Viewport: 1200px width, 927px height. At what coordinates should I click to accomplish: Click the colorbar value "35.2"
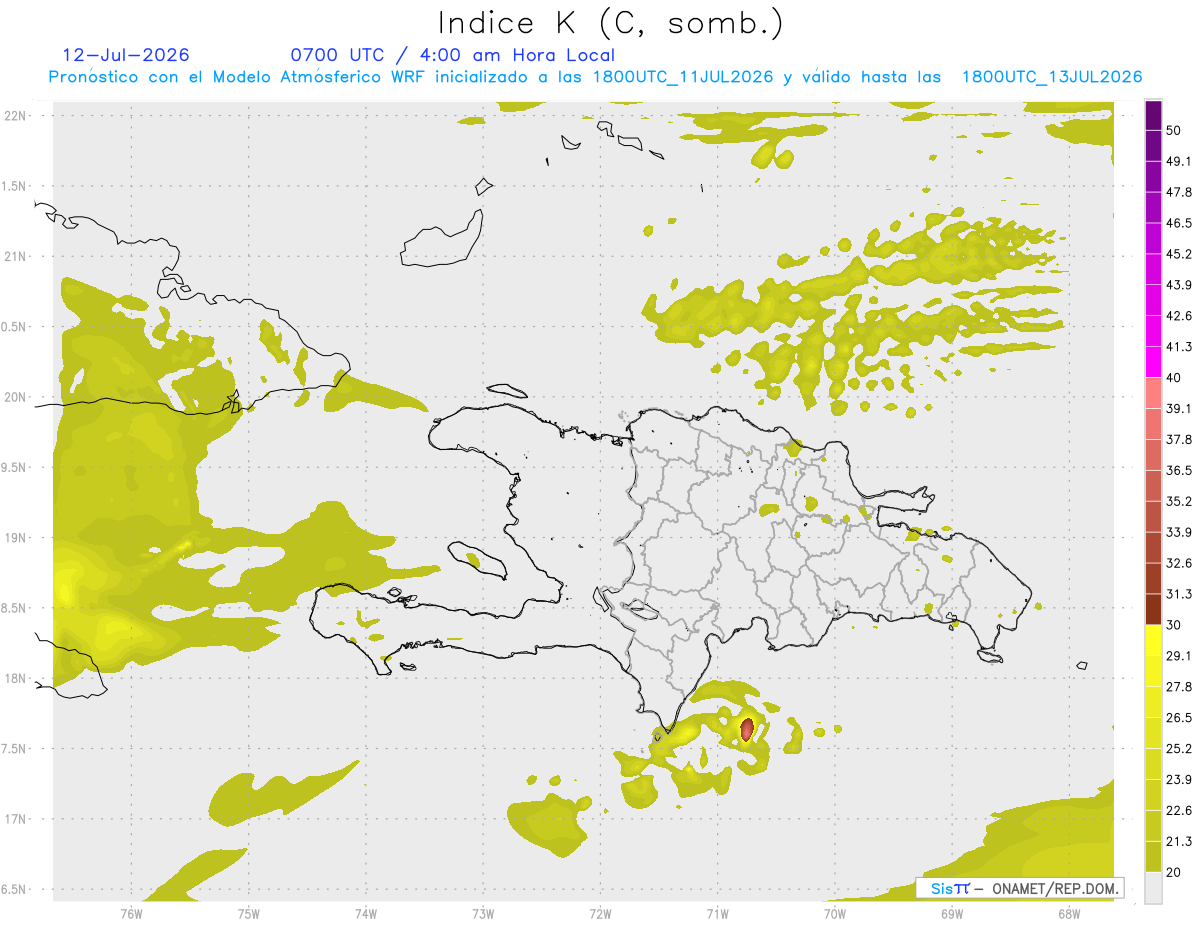[x=1179, y=501]
